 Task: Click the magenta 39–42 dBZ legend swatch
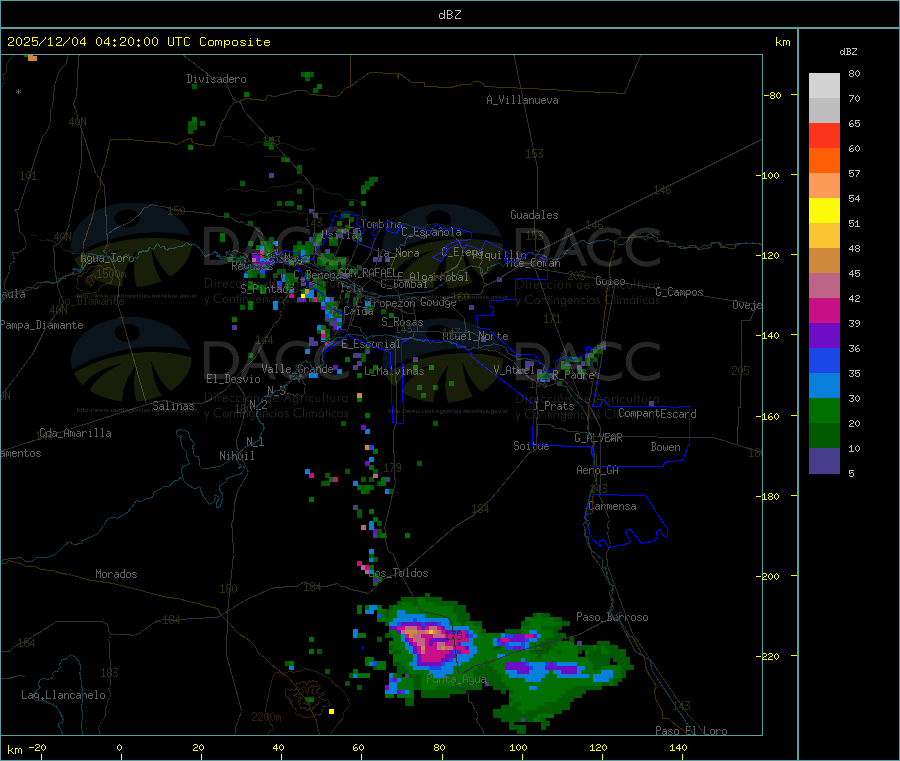(x=824, y=310)
